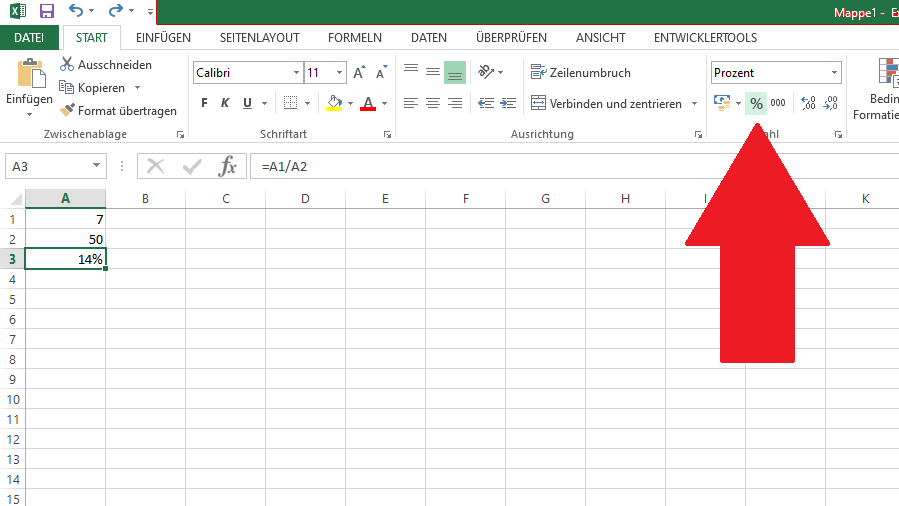Click the thousands separator 000 icon
This screenshot has width=899, height=506.
click(x=778, y=103)
